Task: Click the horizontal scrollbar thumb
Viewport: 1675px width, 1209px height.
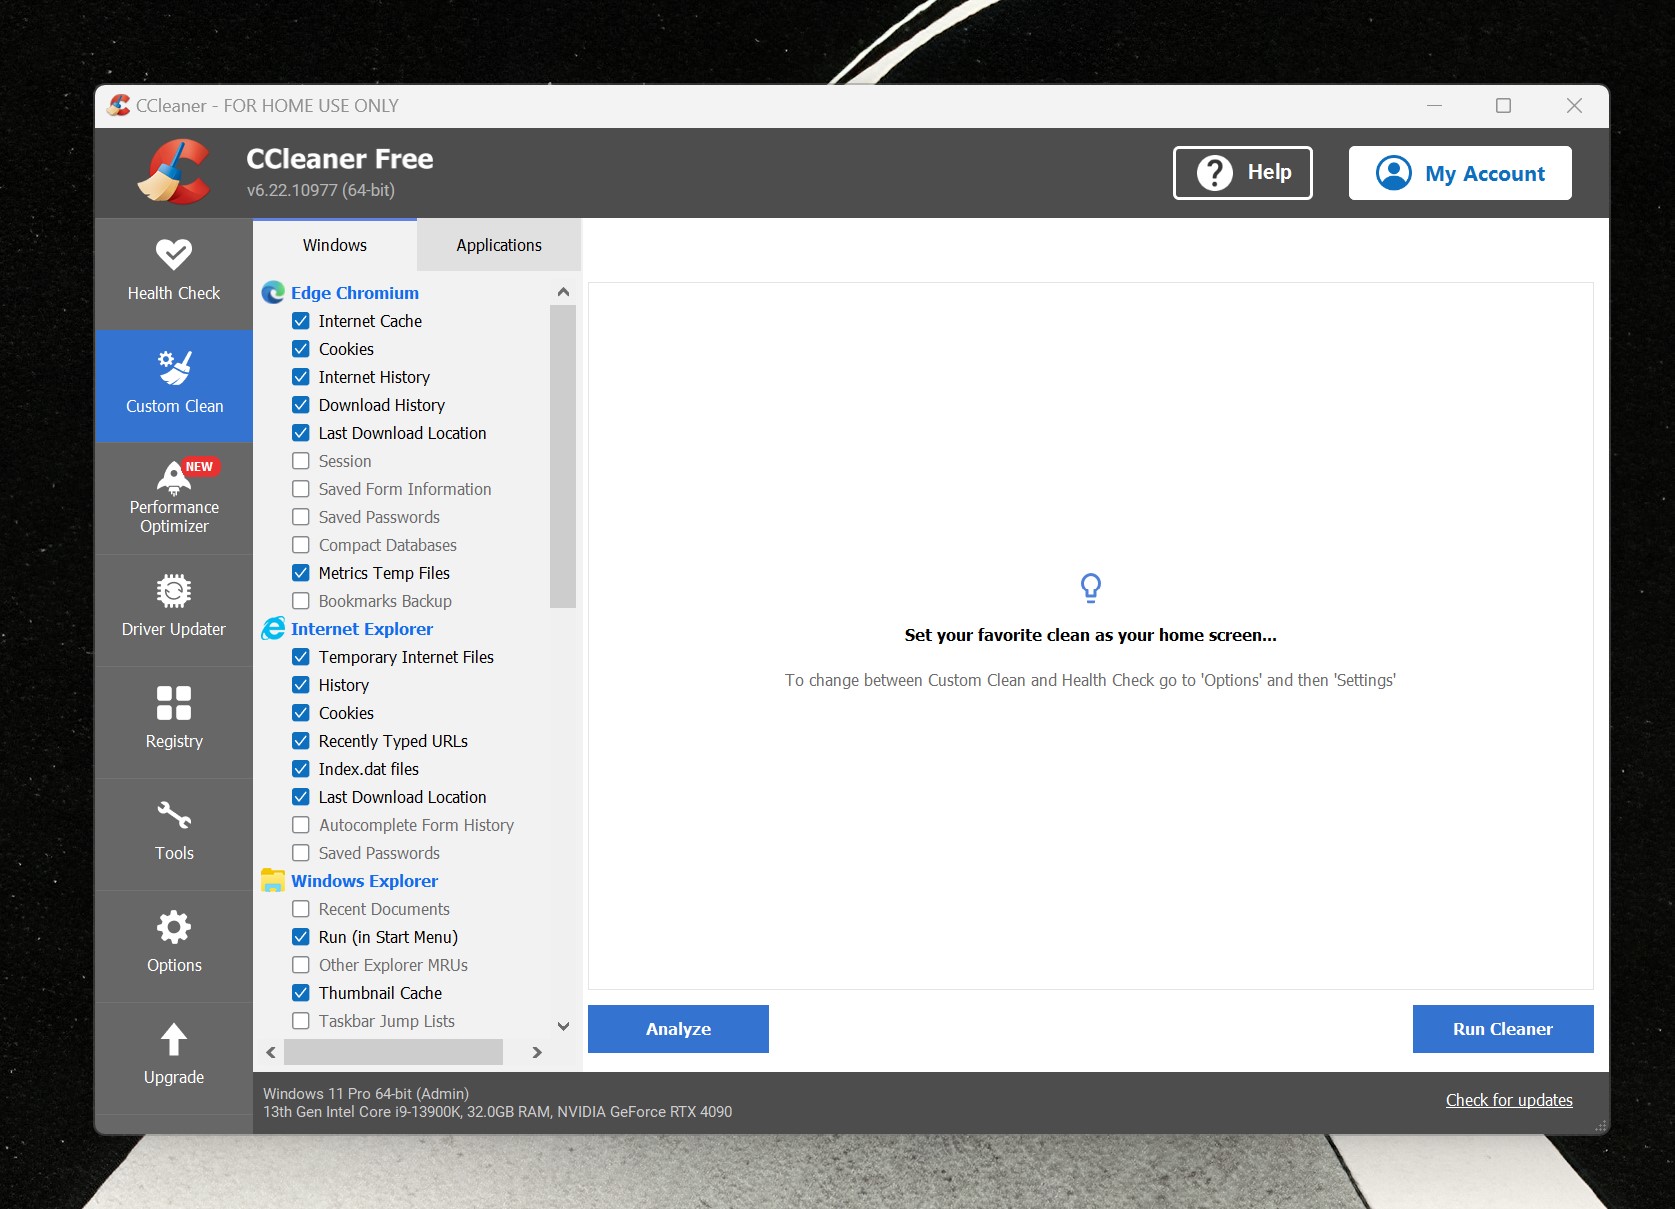Action: click(x=393, y=1052)
